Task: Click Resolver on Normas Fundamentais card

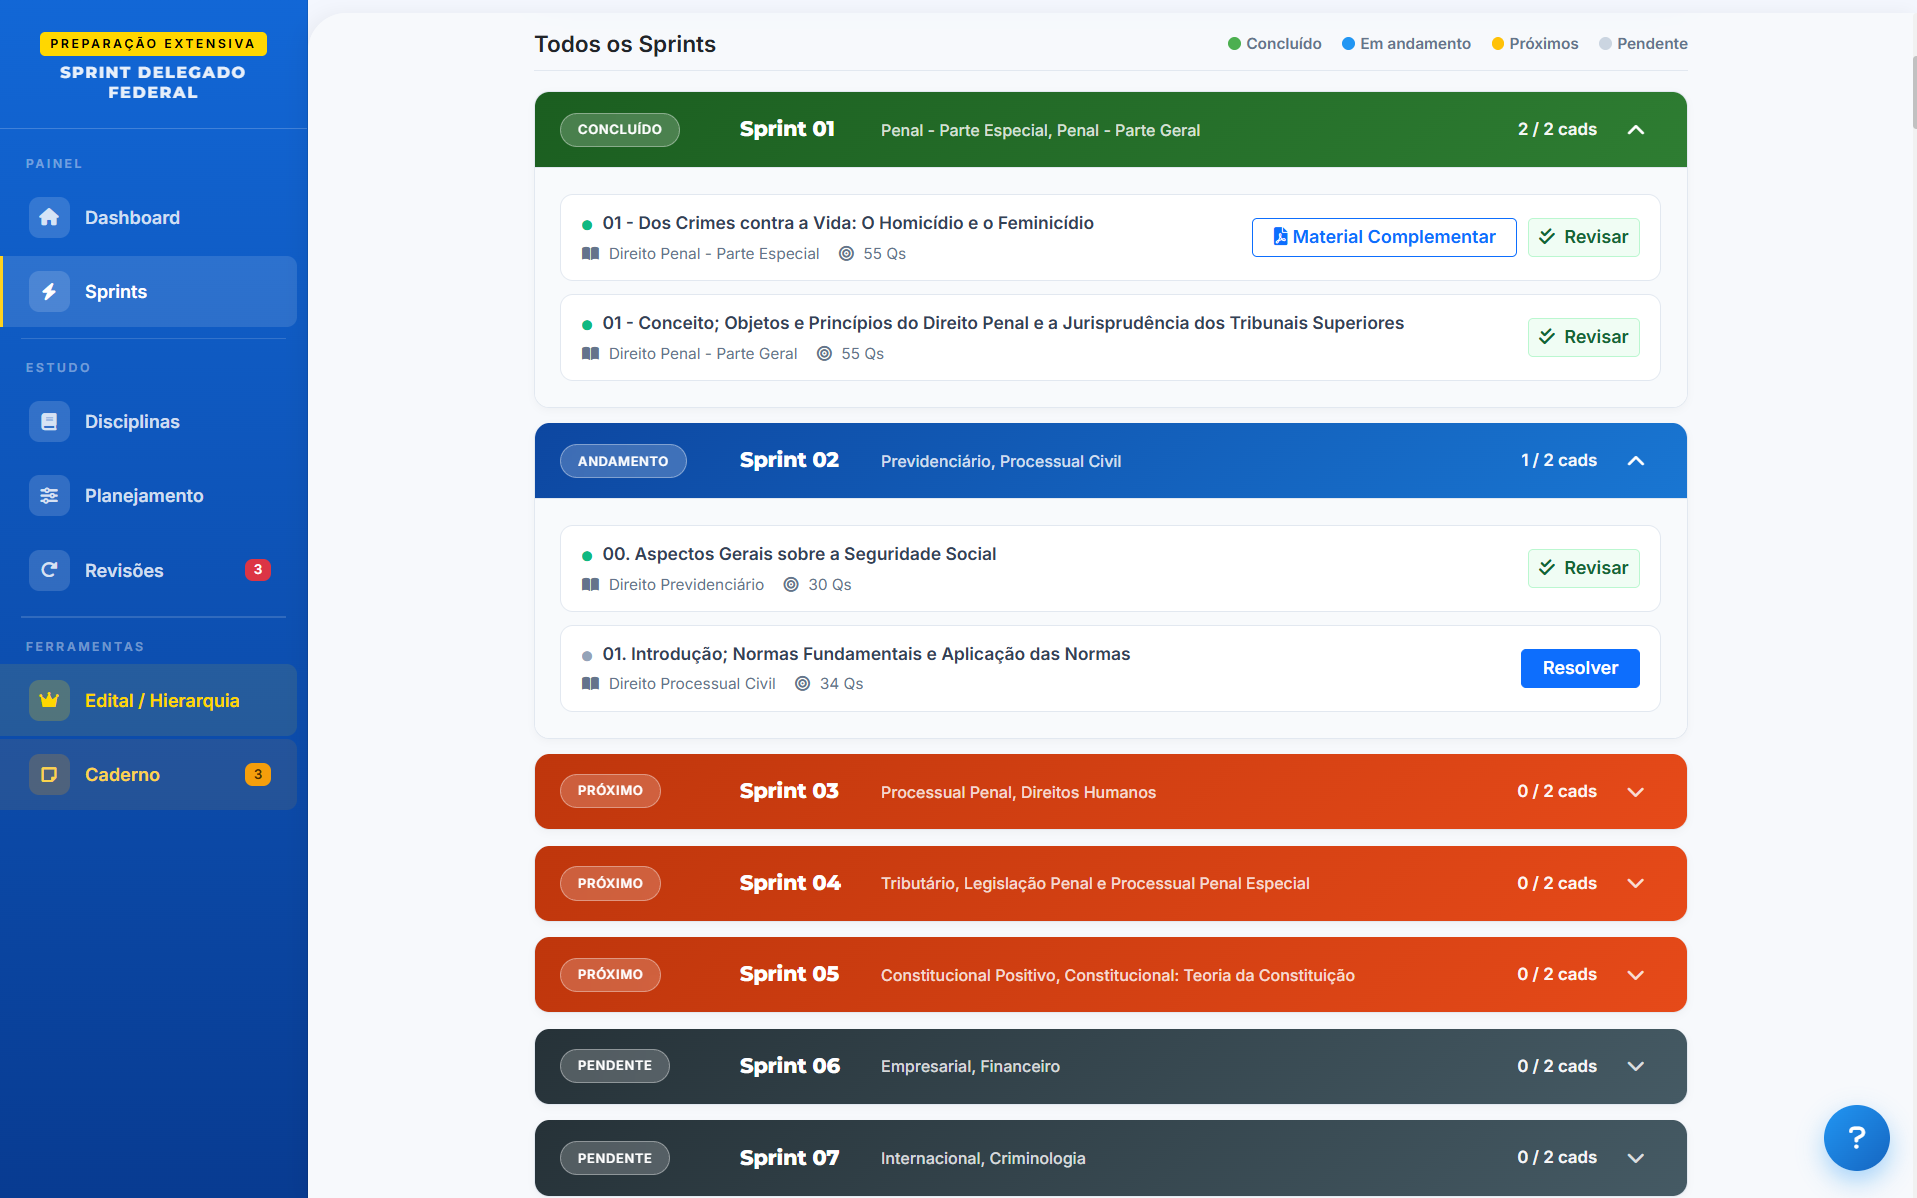Action: click(1580, 668)
